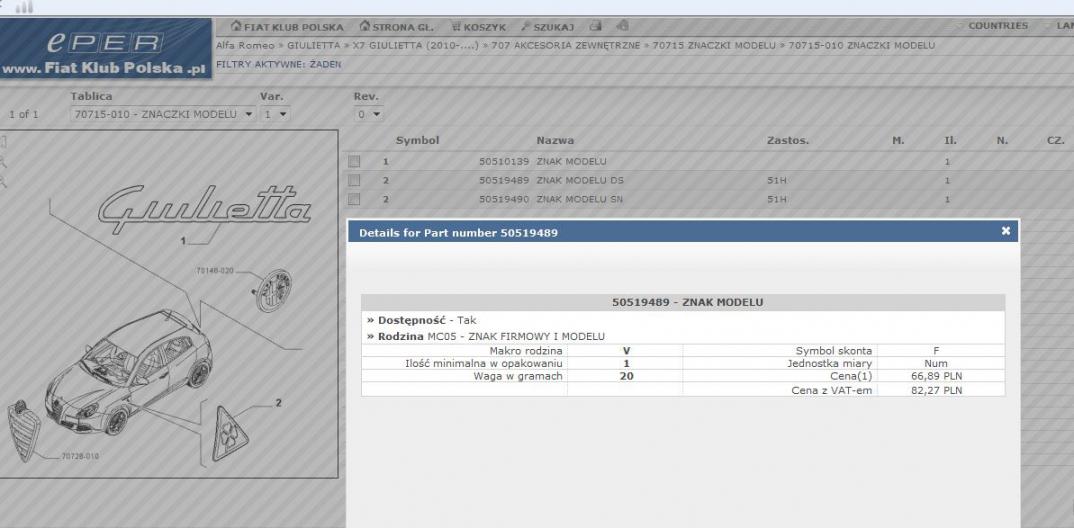The width and height of the screenshot is (1074, 528).
Task: Click lower magnifier zoom icon beside diagram
Action: coord(3,181)
